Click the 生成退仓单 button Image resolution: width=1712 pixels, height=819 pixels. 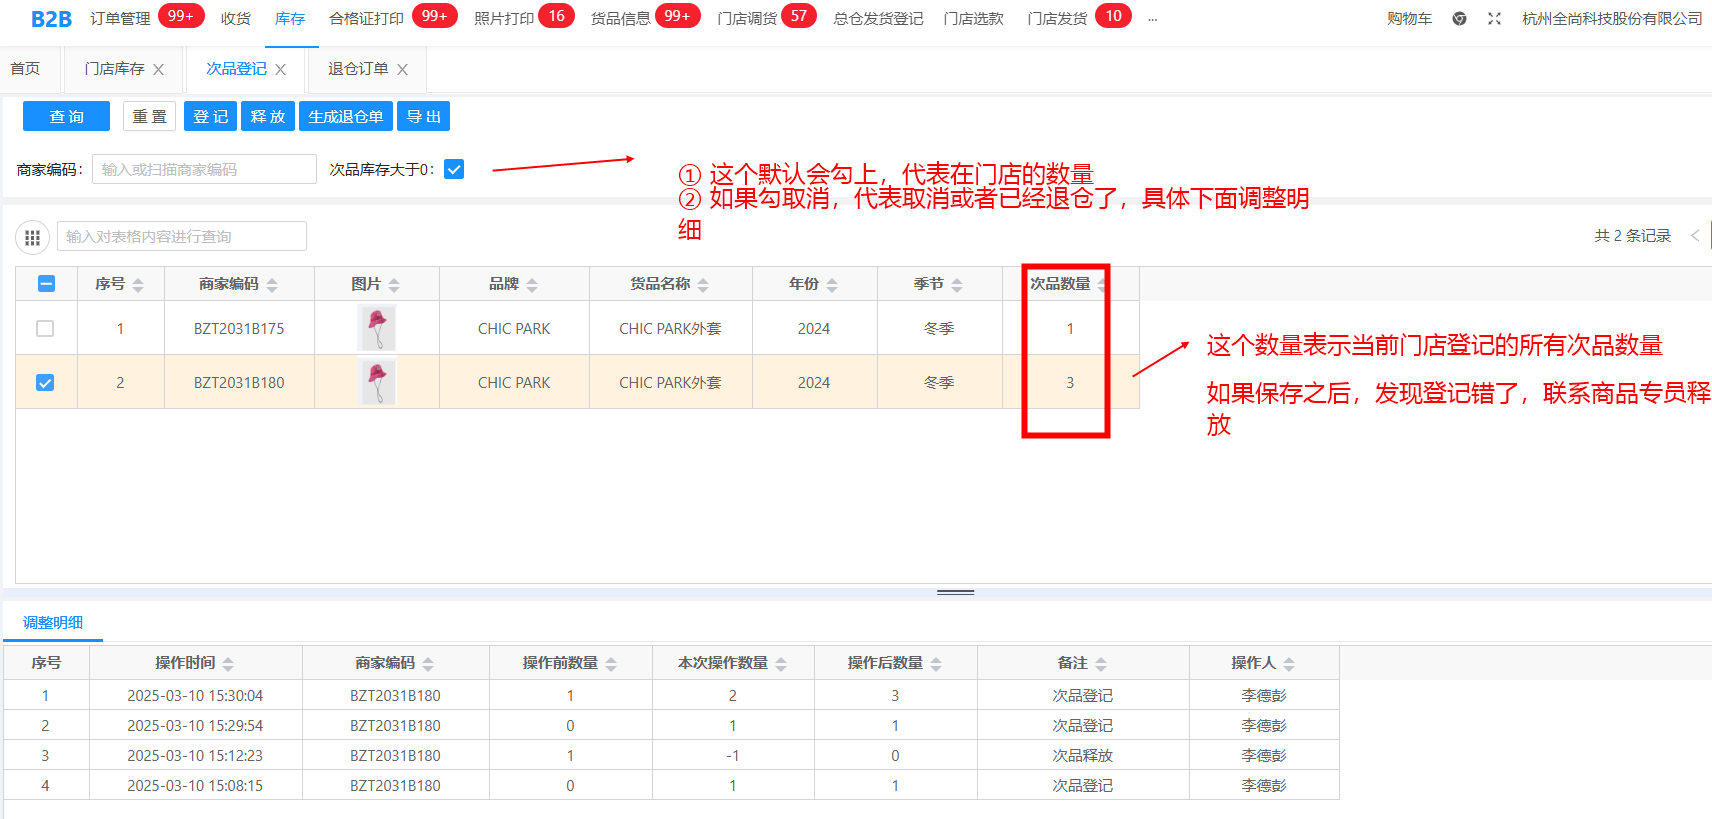point(345,116)
